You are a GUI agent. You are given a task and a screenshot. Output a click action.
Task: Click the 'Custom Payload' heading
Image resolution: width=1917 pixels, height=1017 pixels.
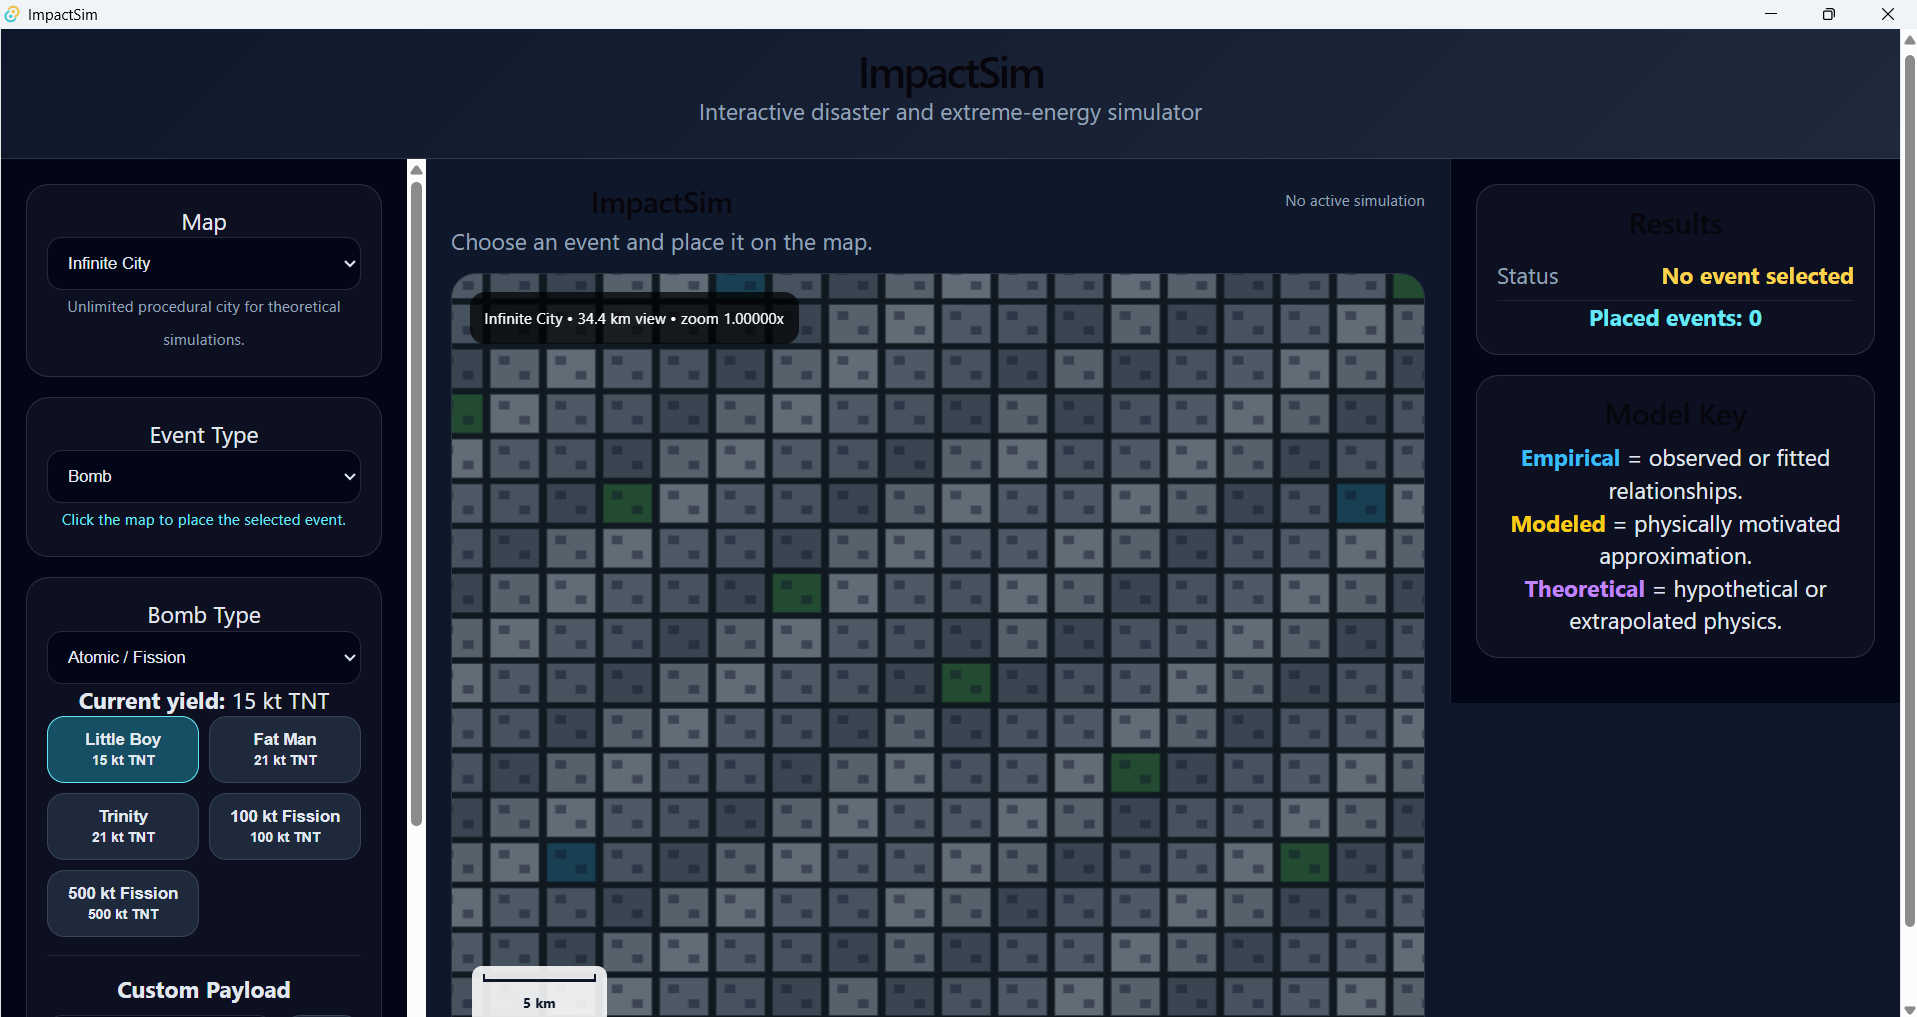(204, 990)
